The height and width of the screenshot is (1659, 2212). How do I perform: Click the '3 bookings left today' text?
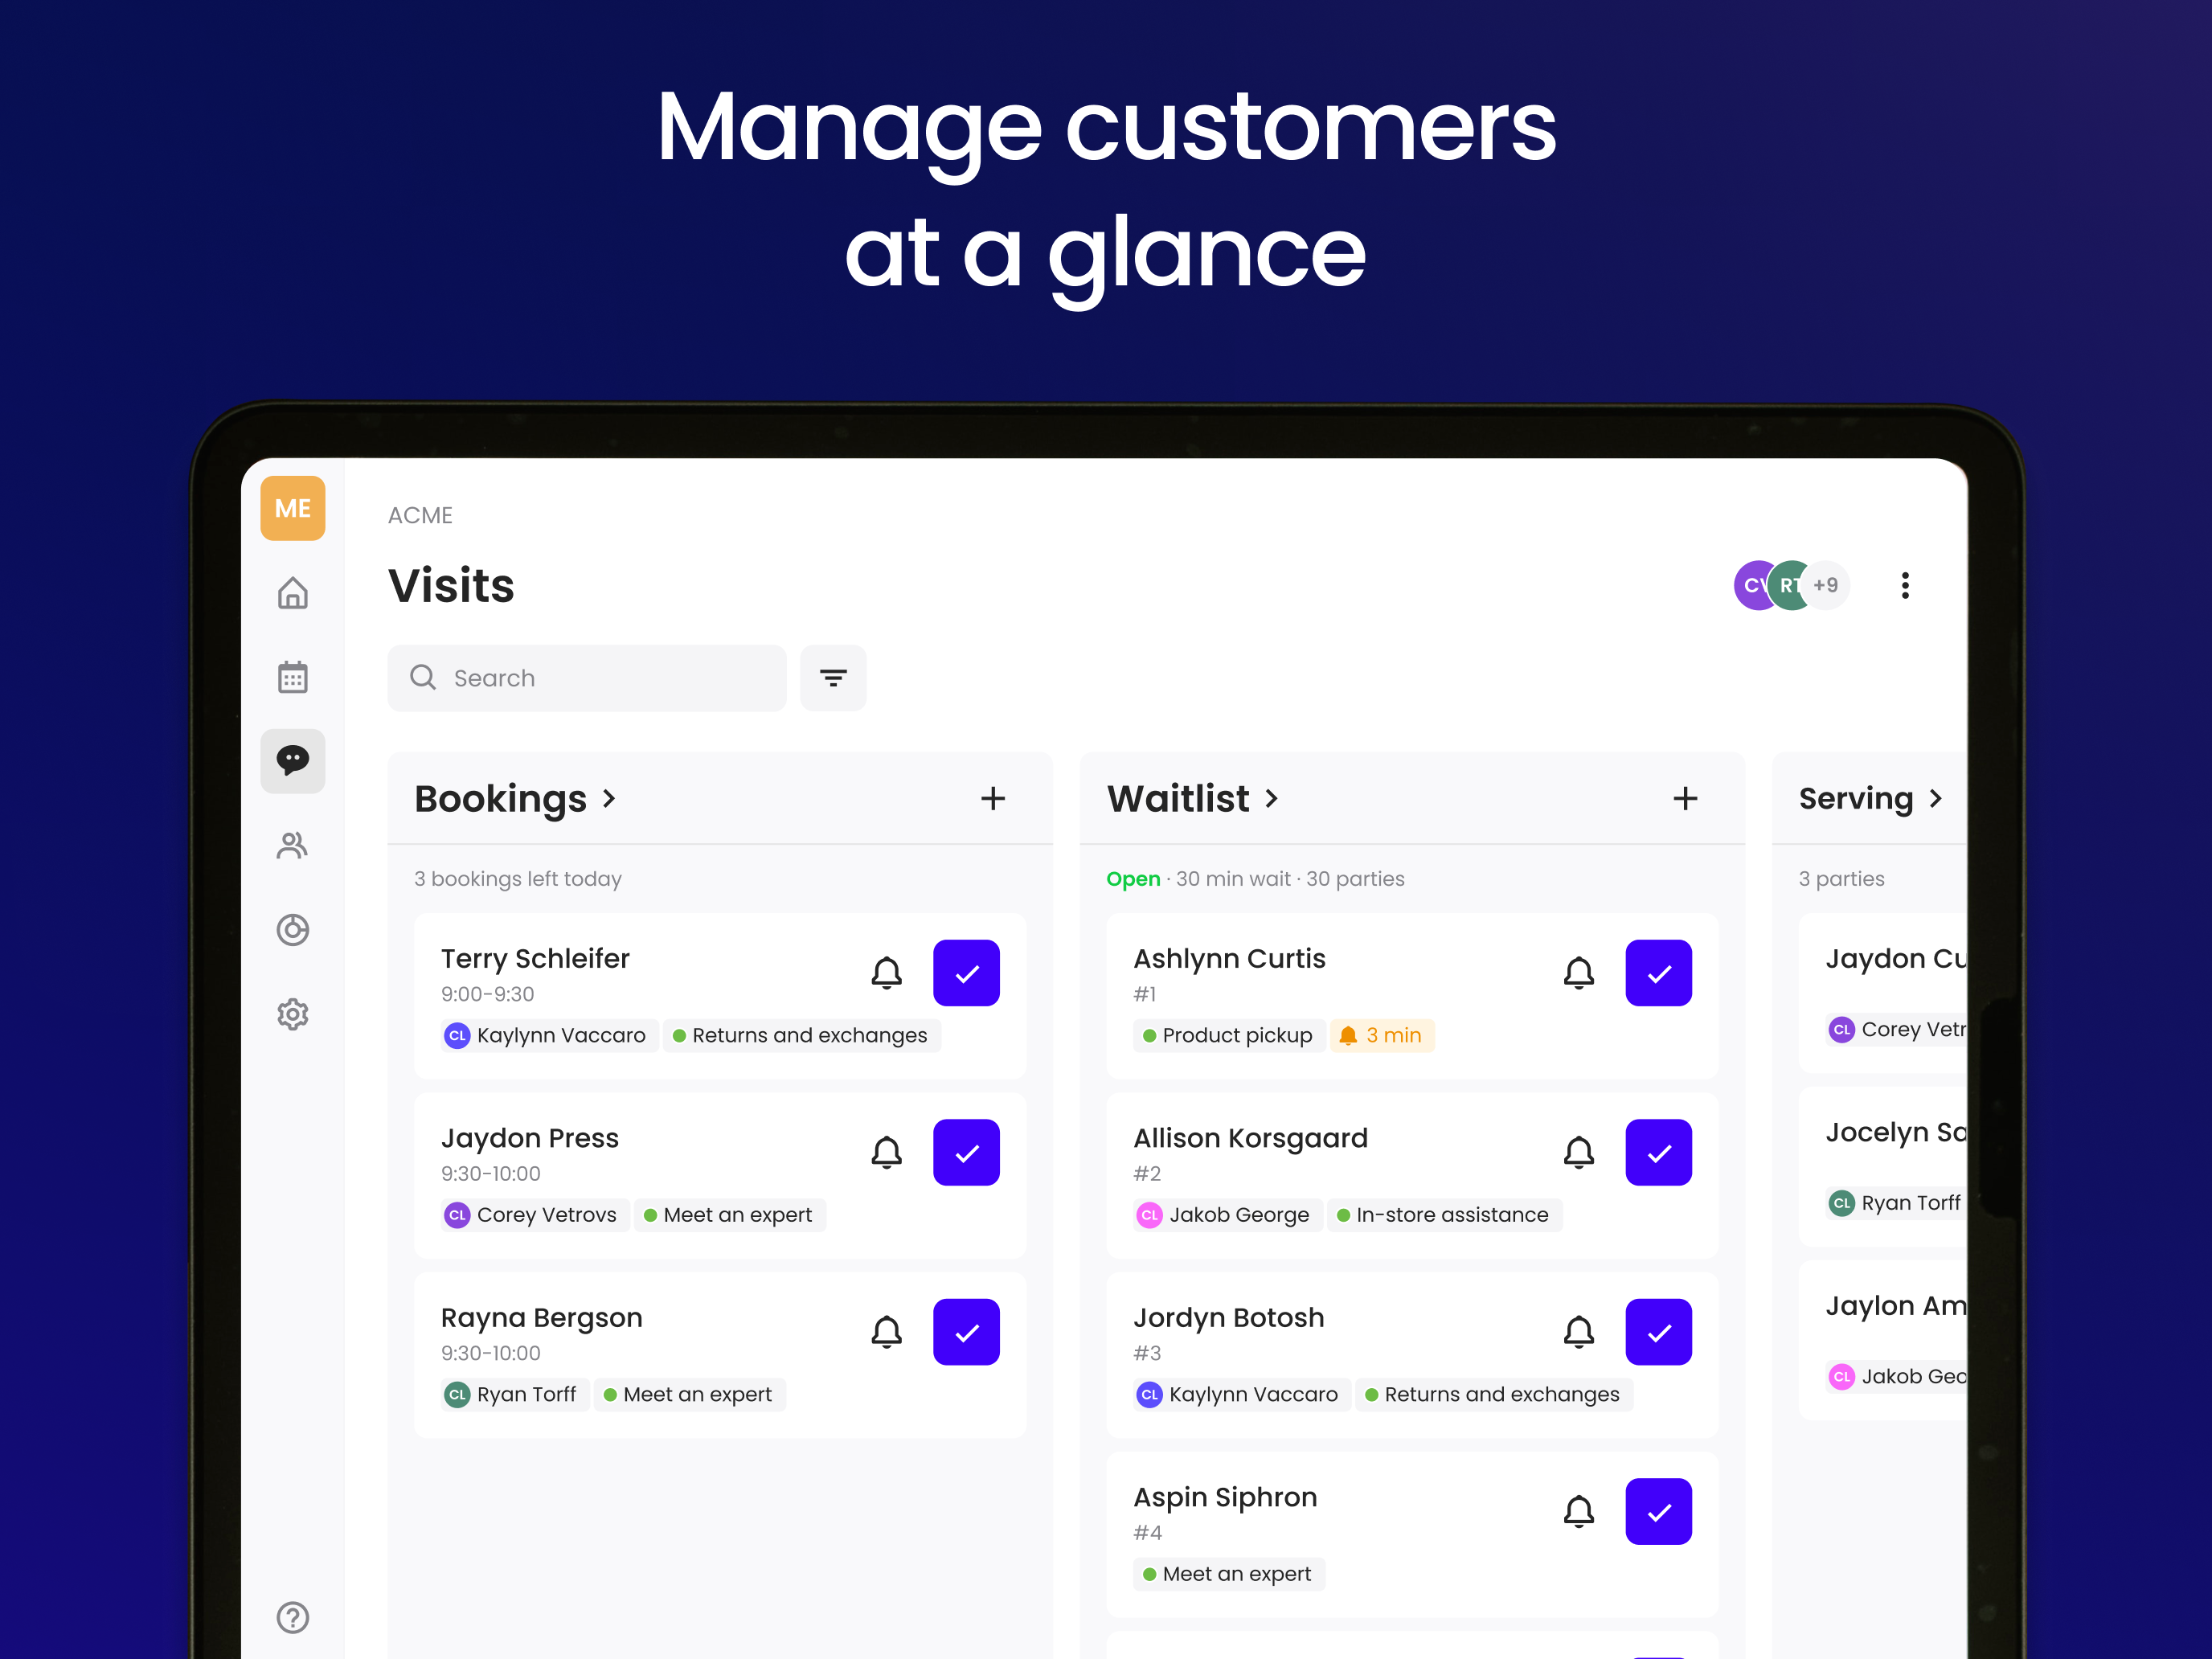[518, 879]
